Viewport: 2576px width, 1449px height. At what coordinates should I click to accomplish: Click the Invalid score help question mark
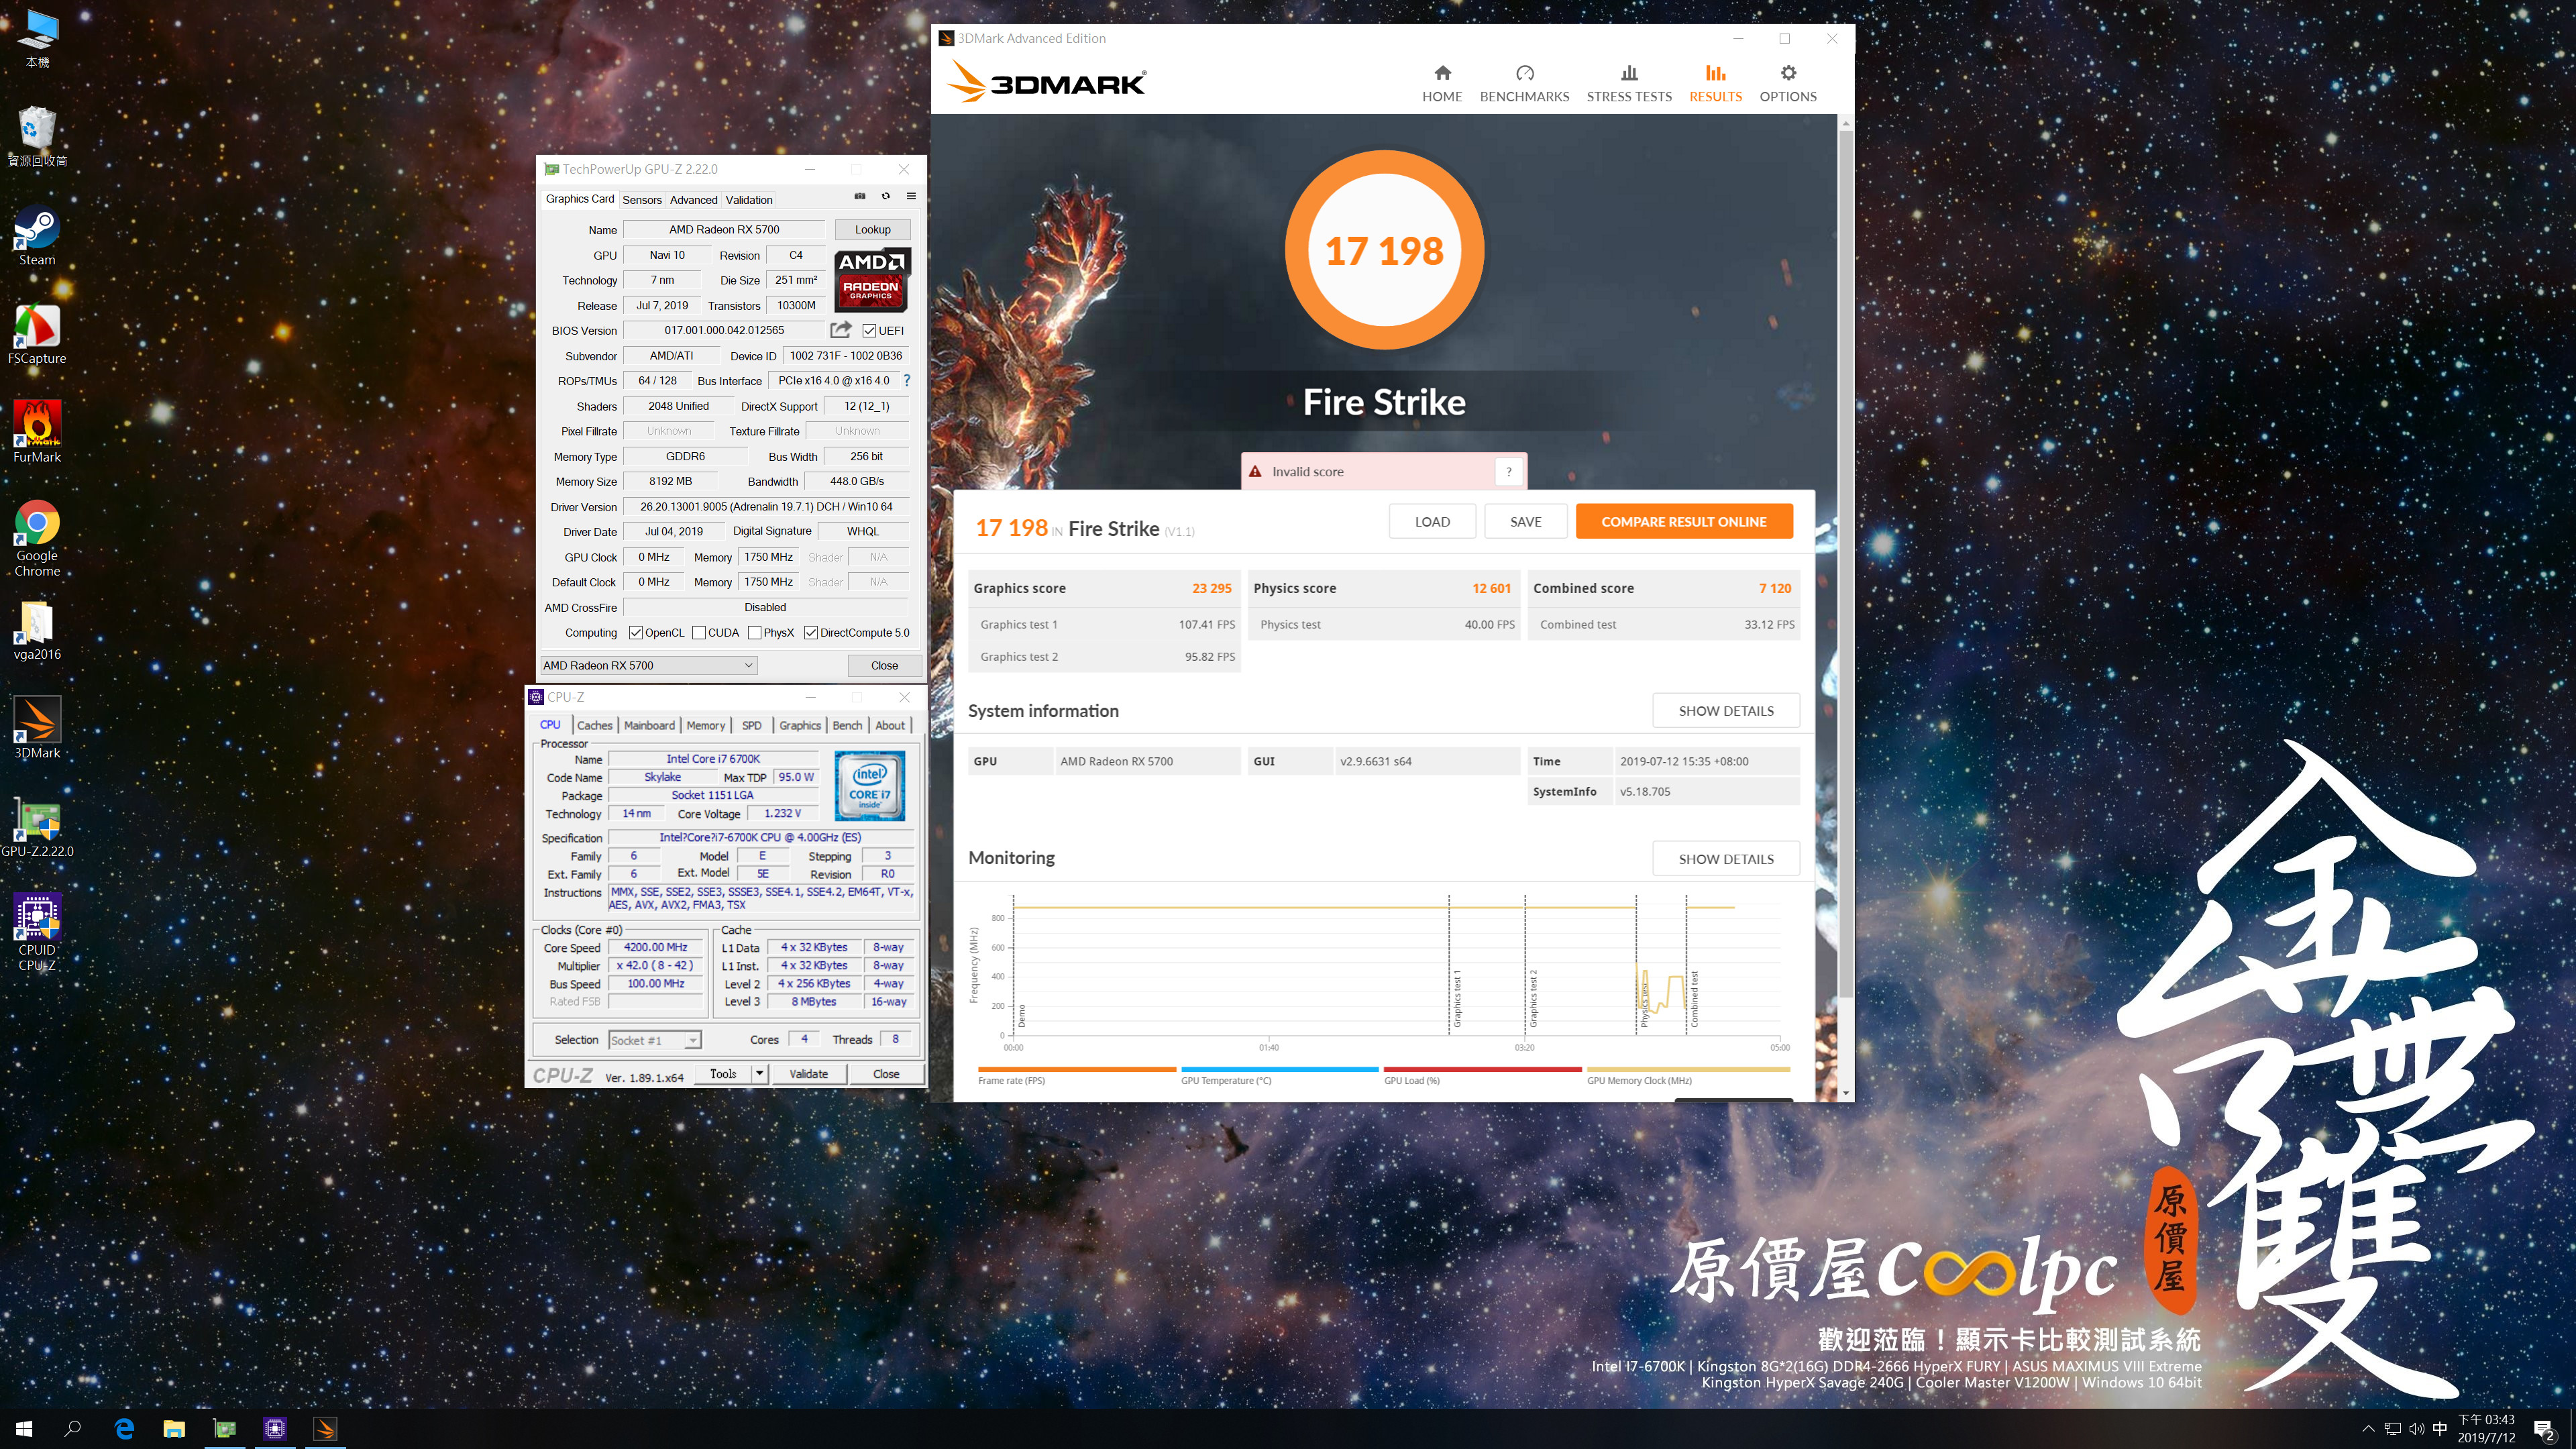(1509, 472)
